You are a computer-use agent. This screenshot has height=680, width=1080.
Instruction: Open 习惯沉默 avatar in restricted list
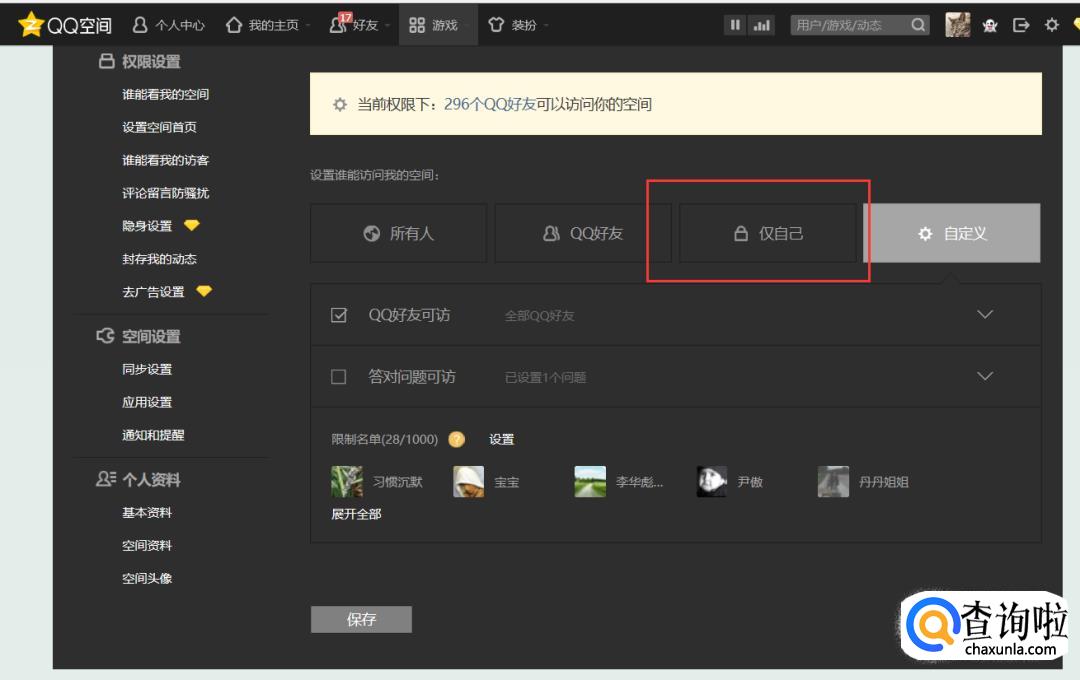[x=346, y=482]
